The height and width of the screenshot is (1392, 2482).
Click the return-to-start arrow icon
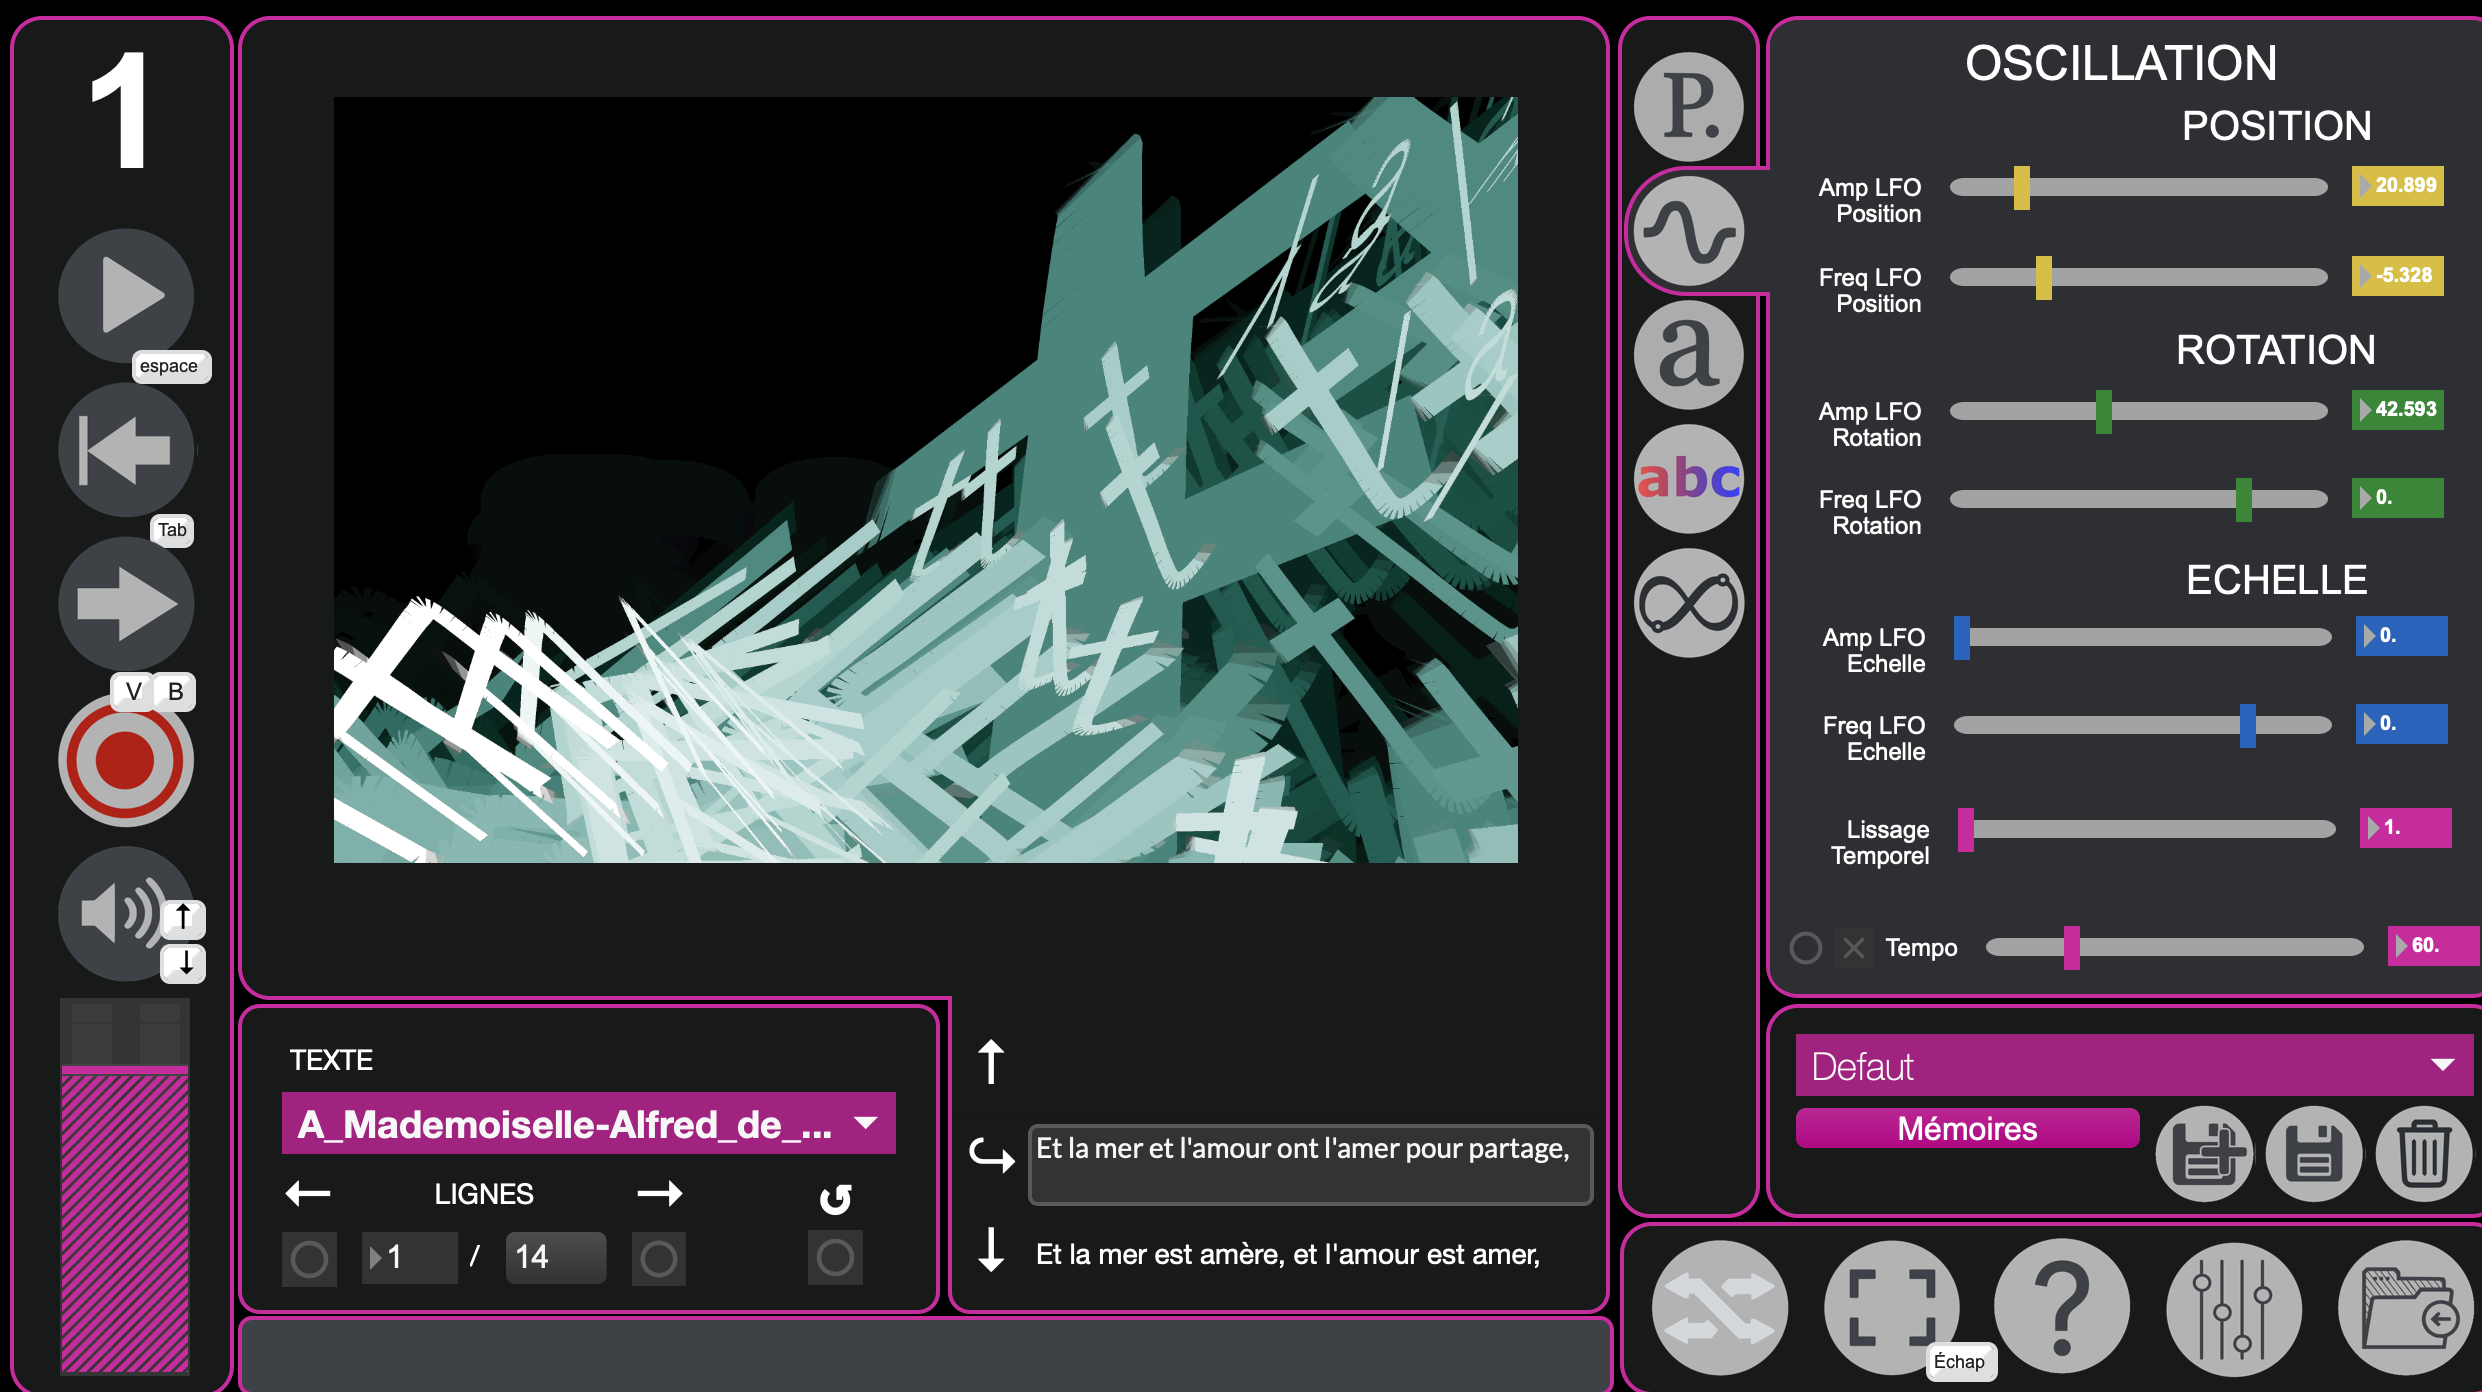125,450
